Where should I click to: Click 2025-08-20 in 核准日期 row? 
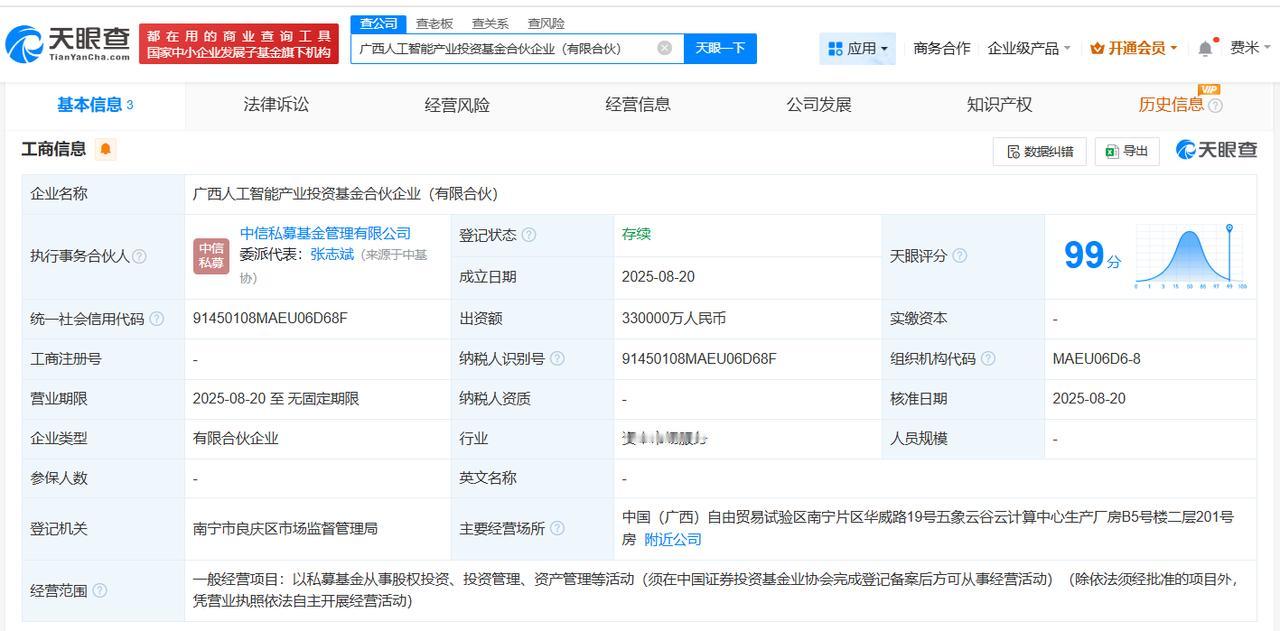coord(1089,398)
